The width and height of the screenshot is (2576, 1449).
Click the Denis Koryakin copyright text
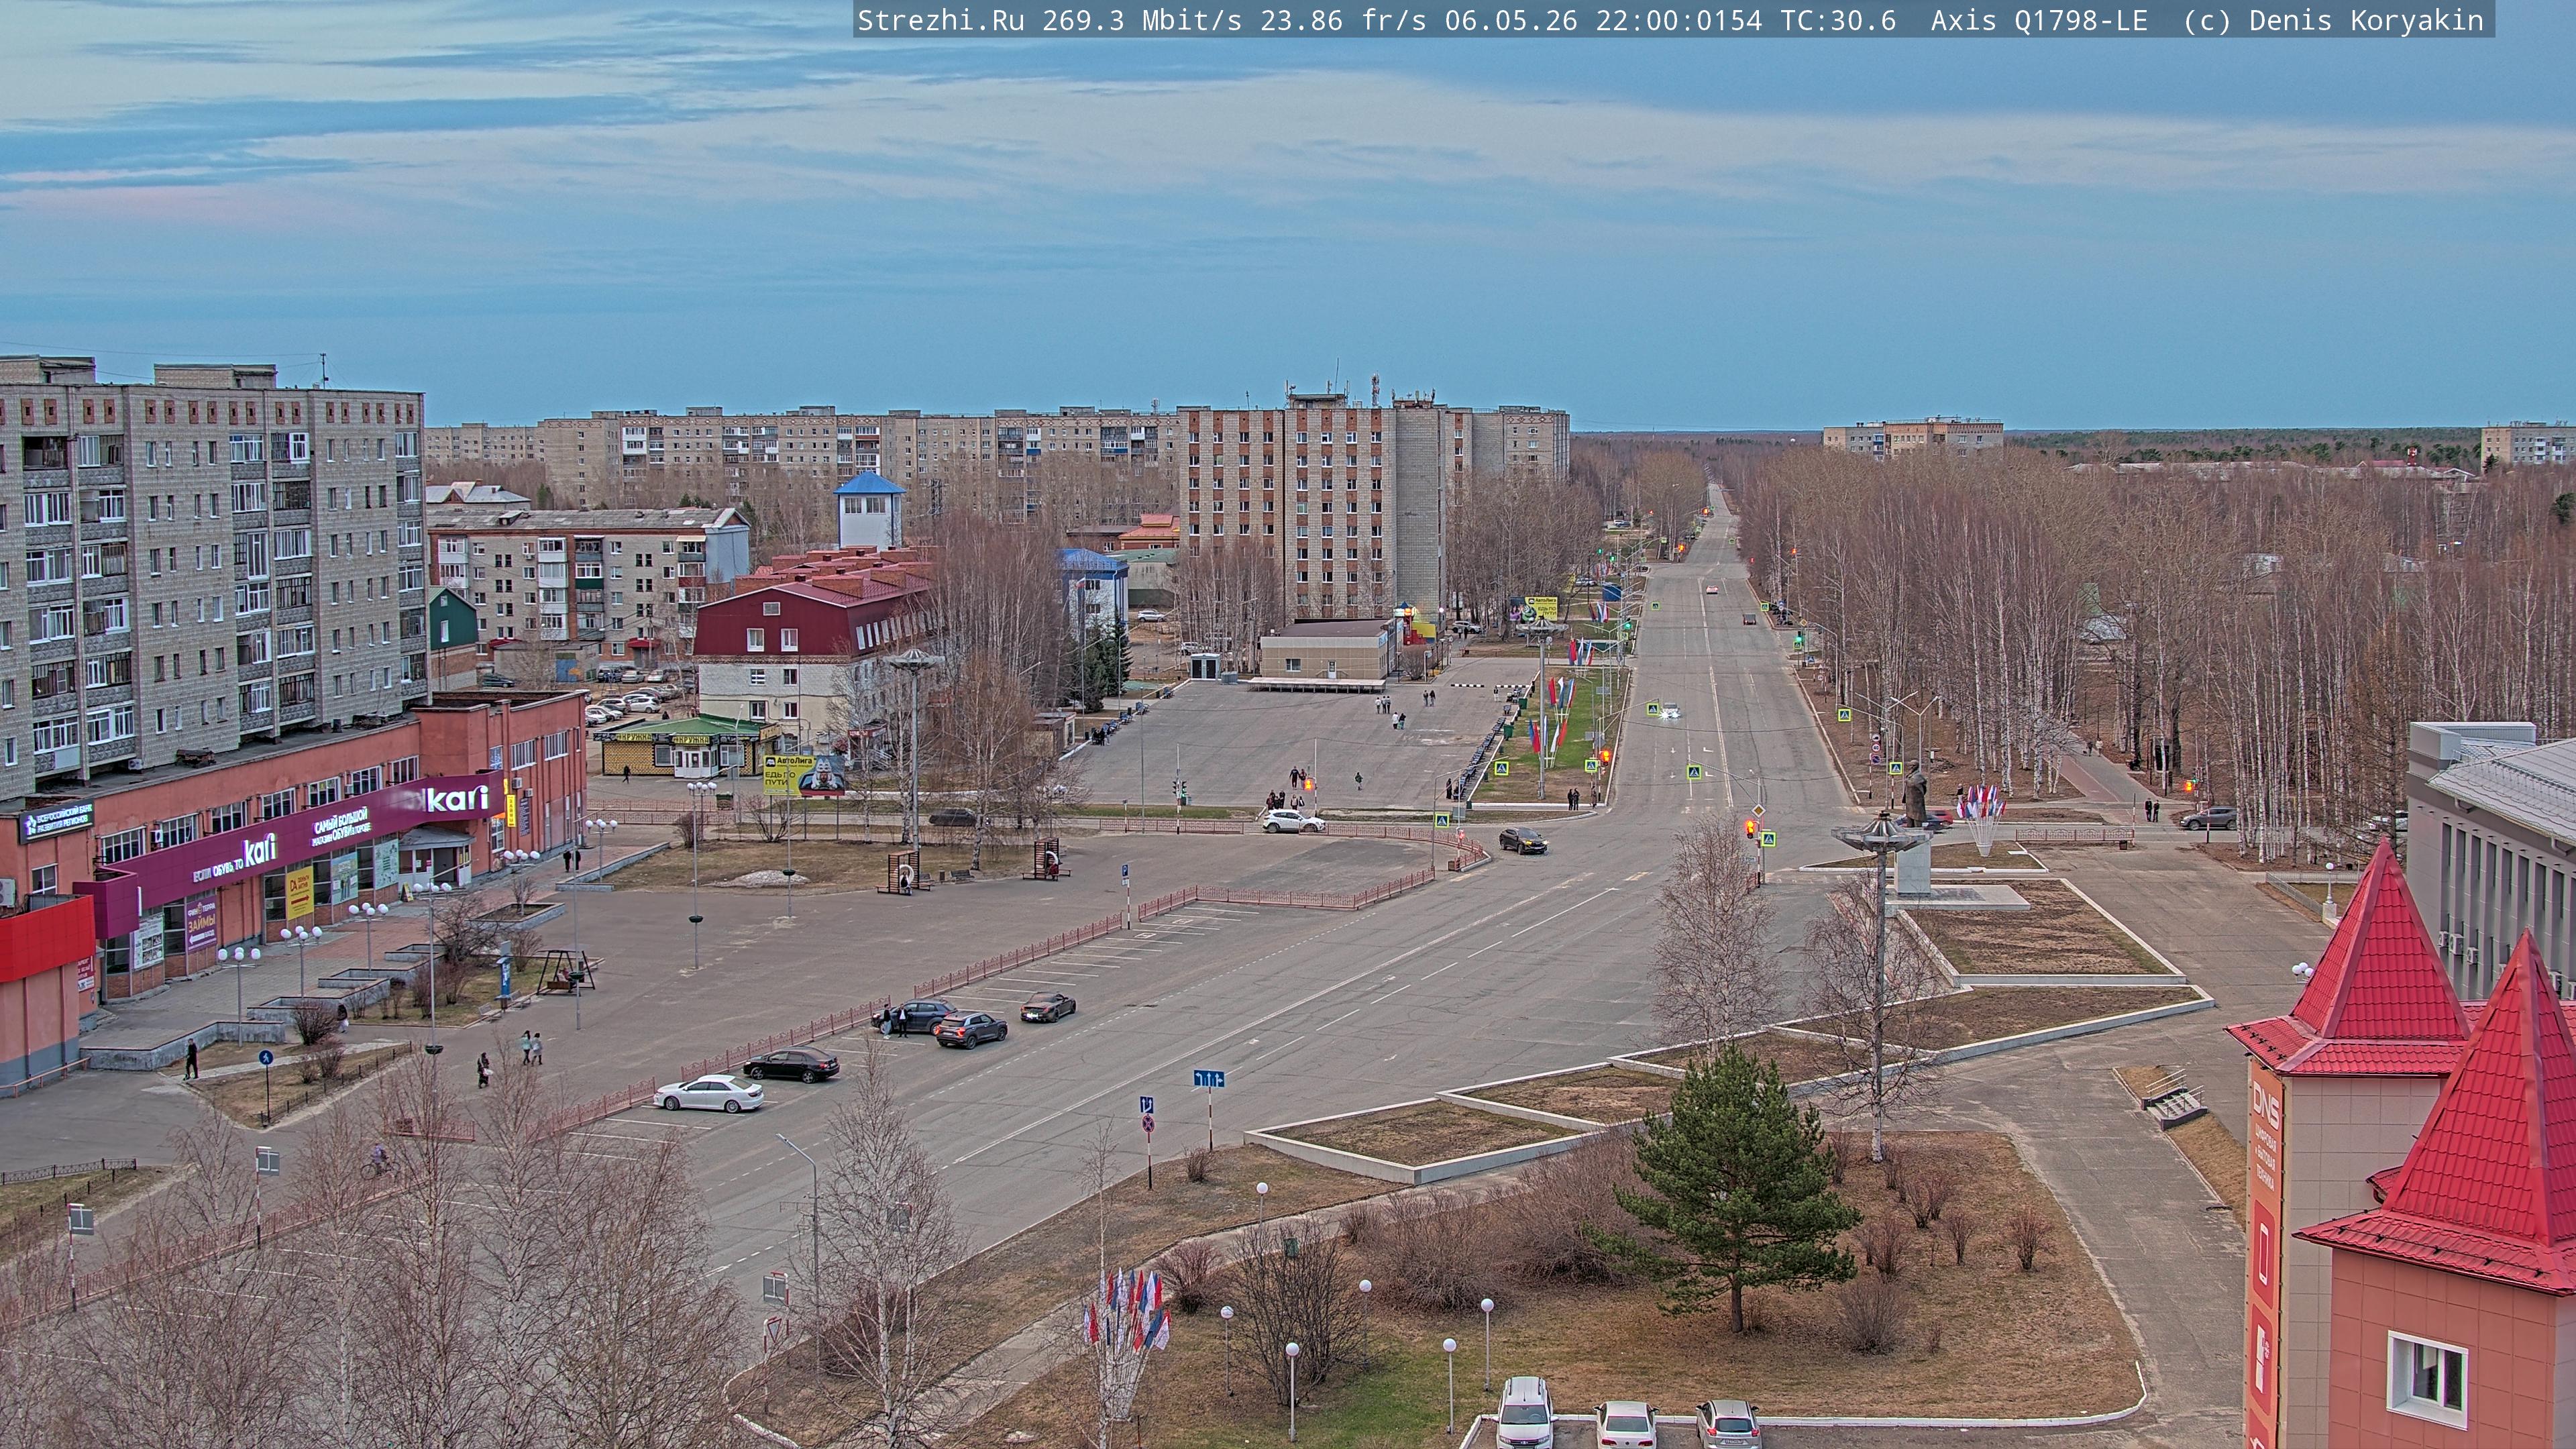point(2366,20)
